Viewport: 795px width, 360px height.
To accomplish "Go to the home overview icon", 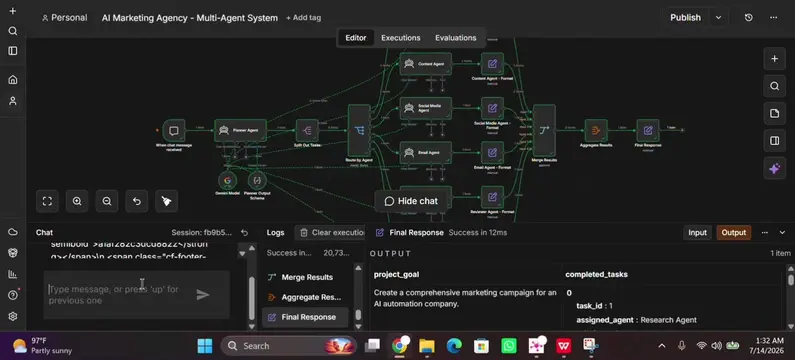I will (x=13, y=80).
